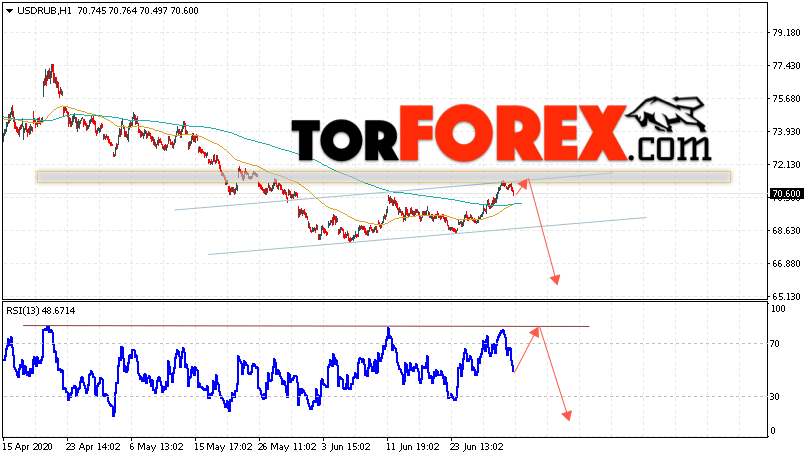Click the 11 Jun 19:02 time label
Viewport: 808px width, 458px height.
(x=413, y=447)
